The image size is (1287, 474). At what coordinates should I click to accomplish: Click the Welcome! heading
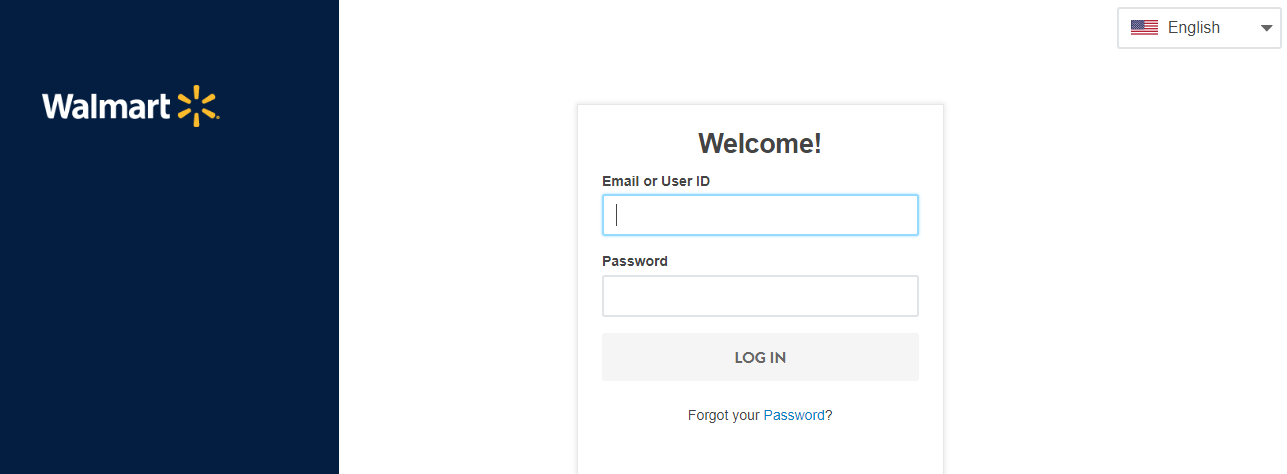[x=760, y=143]
